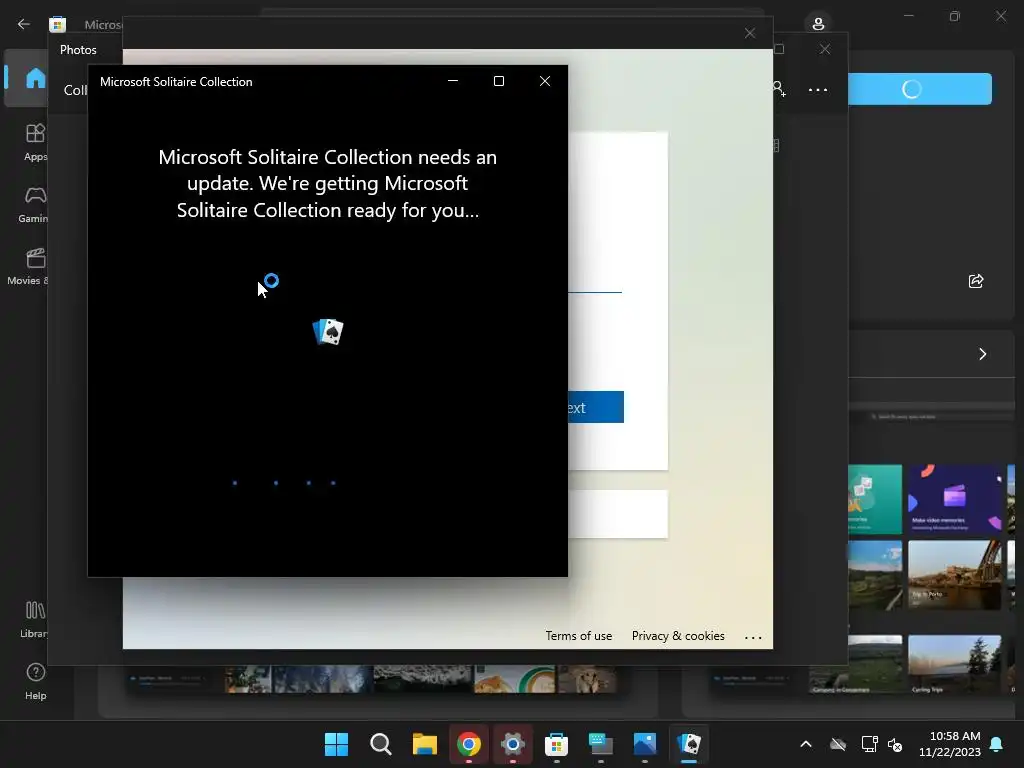Maximize the Microsoft Solitaire Collection window
This screenshot has width=1024, height=768.
click(499, 81)
